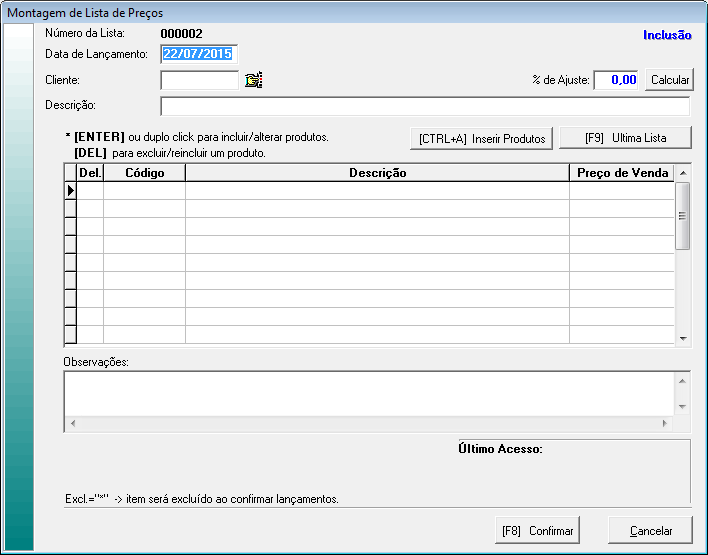708x555 pixels.
Task: Click the Observações scroll left arrow
Action: 72,424
